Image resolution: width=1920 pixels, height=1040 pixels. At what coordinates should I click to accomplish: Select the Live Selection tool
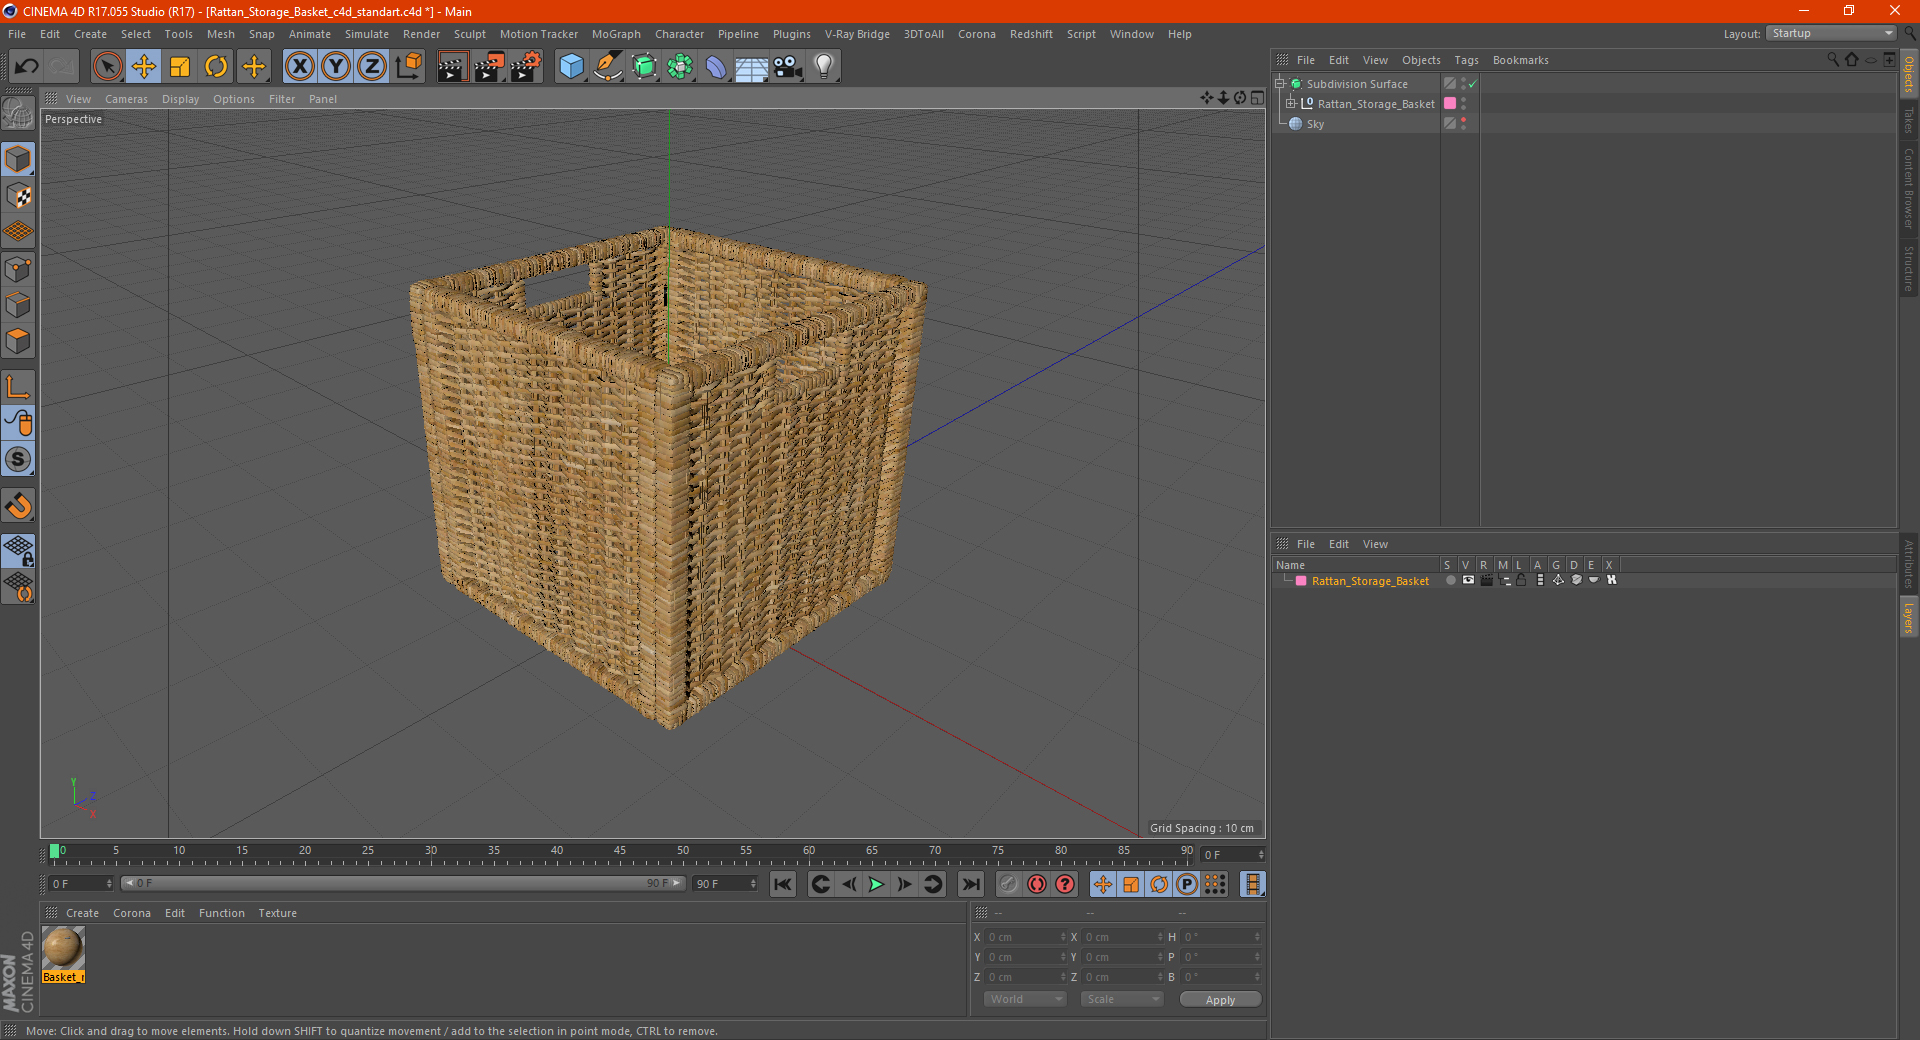(x=107, y=67)
